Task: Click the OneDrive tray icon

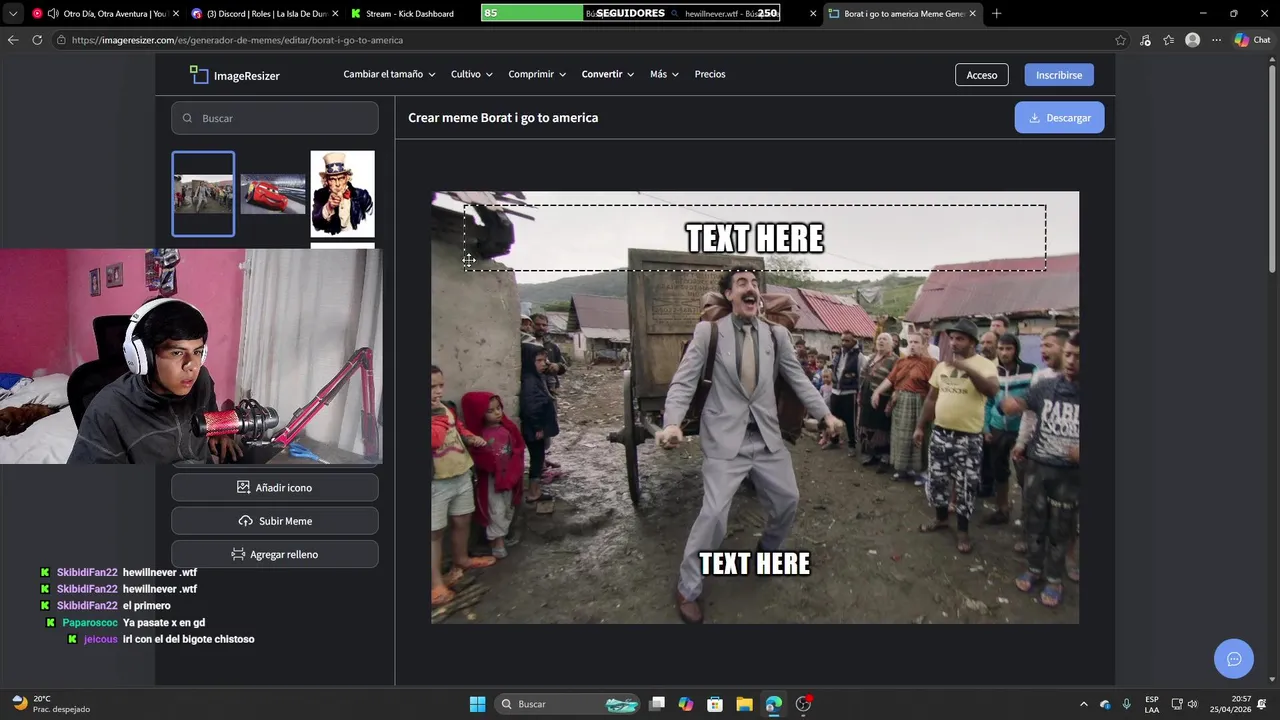Action: (x=1105, y=704)
